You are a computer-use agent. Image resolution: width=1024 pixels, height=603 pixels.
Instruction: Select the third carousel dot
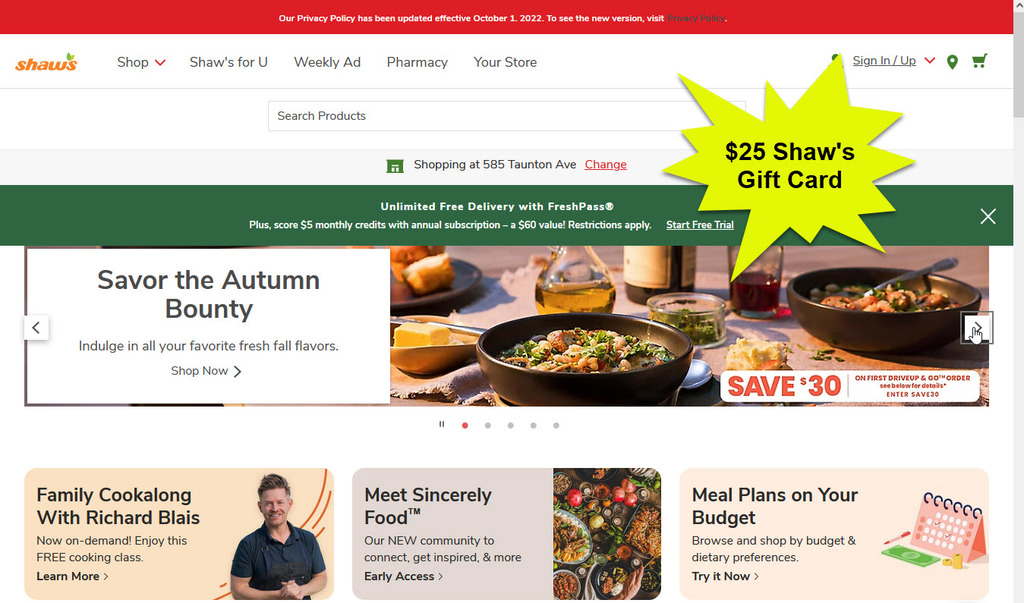tap(511, 425)
